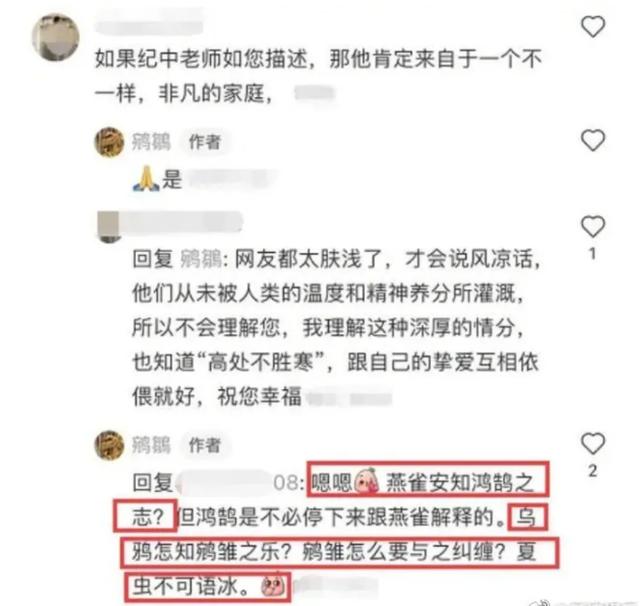
Task: Open the mentioned 鹓鶵 link after 回复
Action: 200,259
